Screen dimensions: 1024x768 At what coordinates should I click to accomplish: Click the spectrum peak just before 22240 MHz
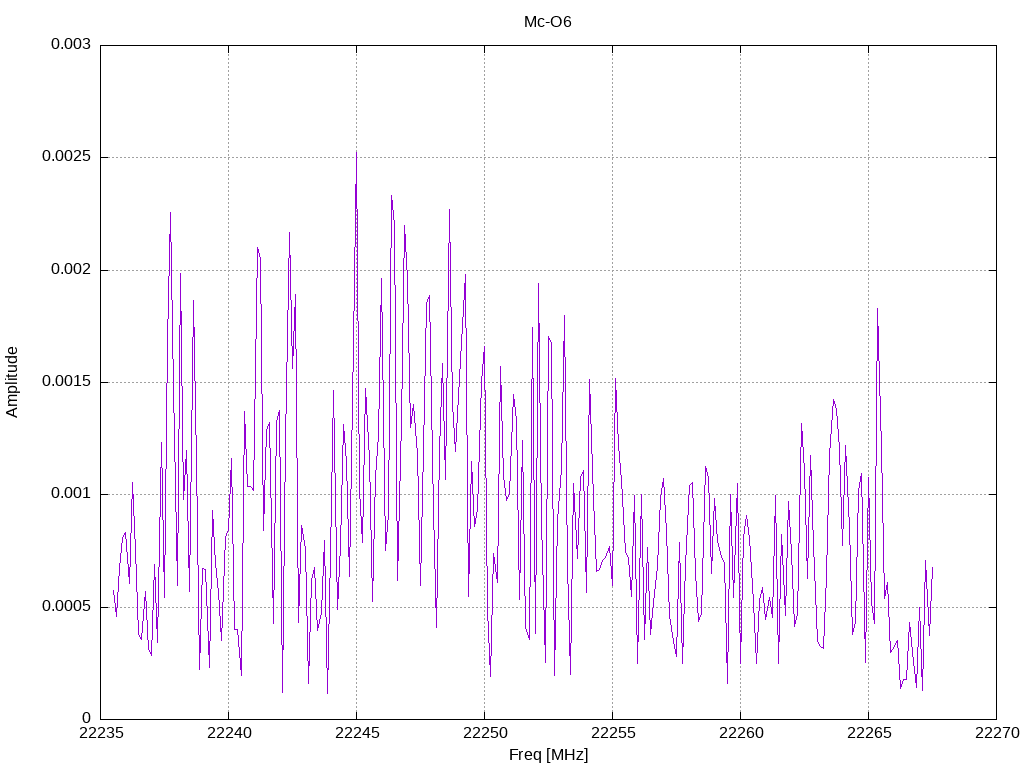(212, 511)
